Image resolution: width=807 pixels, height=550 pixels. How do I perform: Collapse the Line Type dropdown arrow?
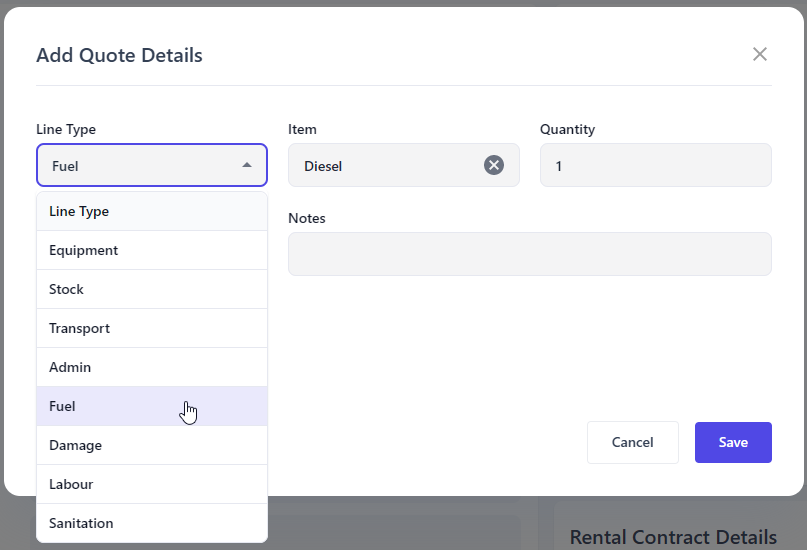click(x=247, y=165)
